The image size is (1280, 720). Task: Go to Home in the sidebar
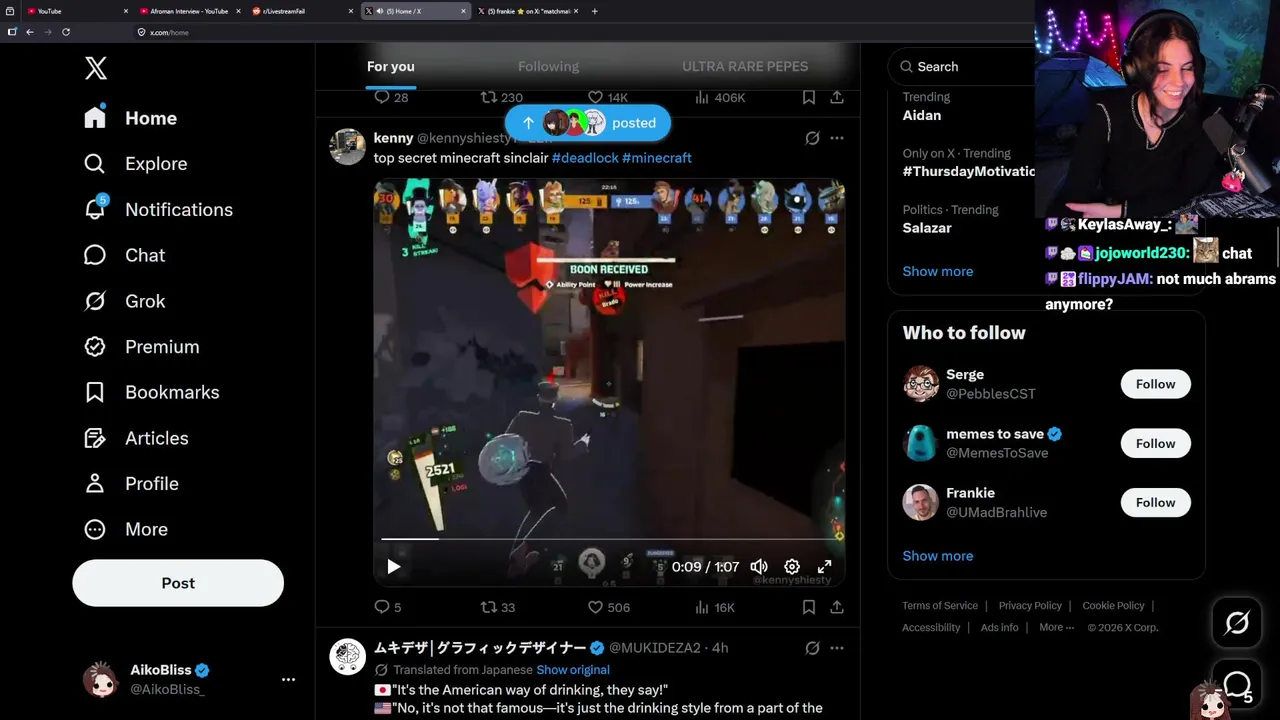[130, 118]
